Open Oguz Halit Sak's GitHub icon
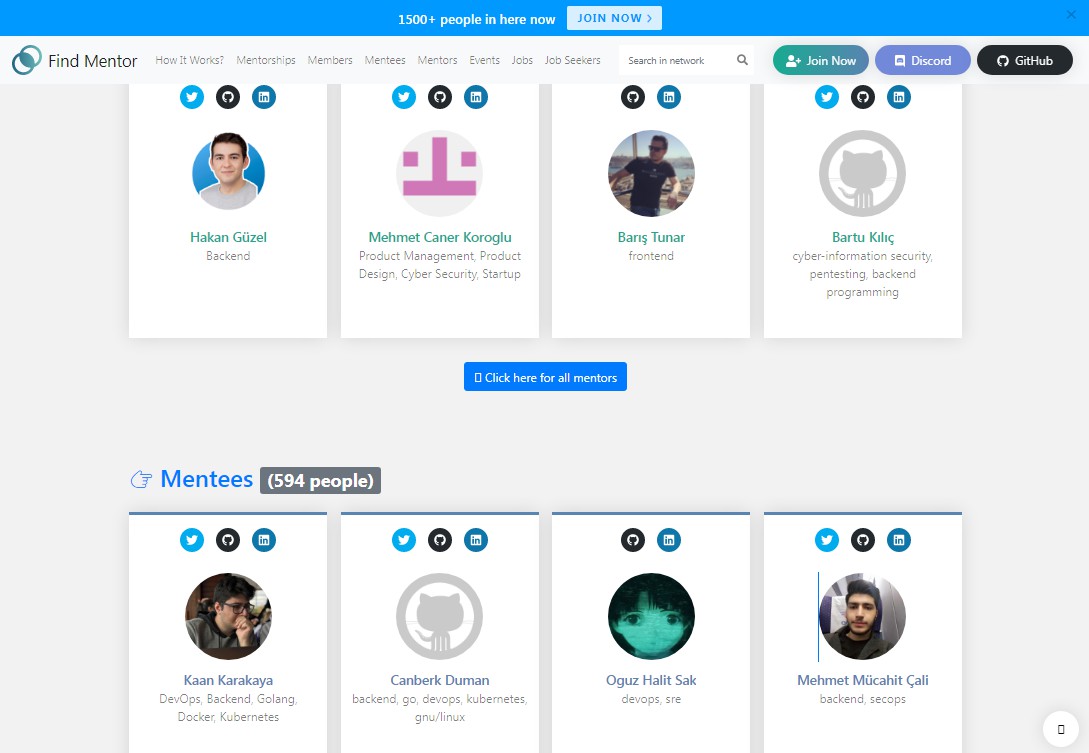This screenshot has width=1089, height=753. 633,540
